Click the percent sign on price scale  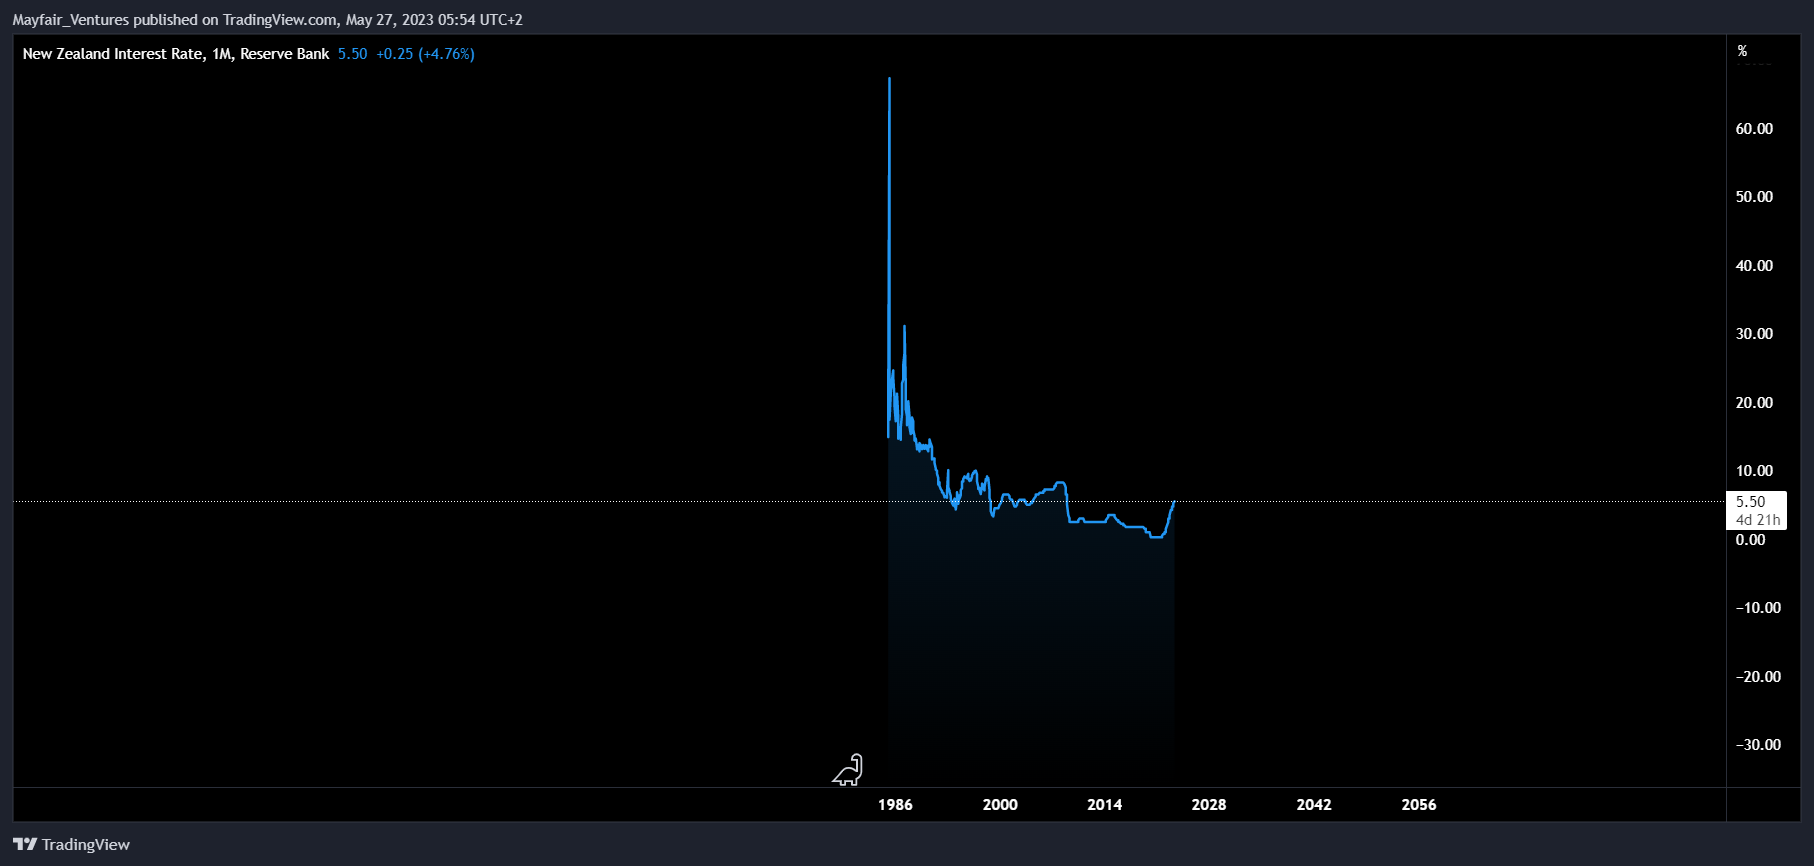[x=1742, y=51]
